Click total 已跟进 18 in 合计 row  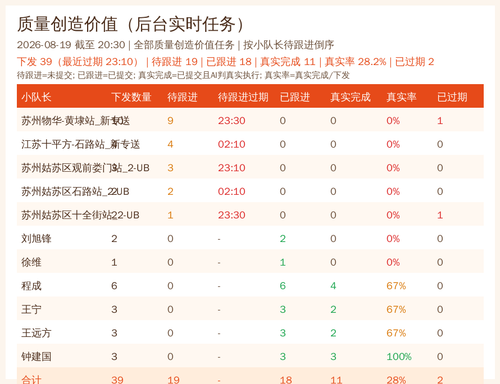286,380
